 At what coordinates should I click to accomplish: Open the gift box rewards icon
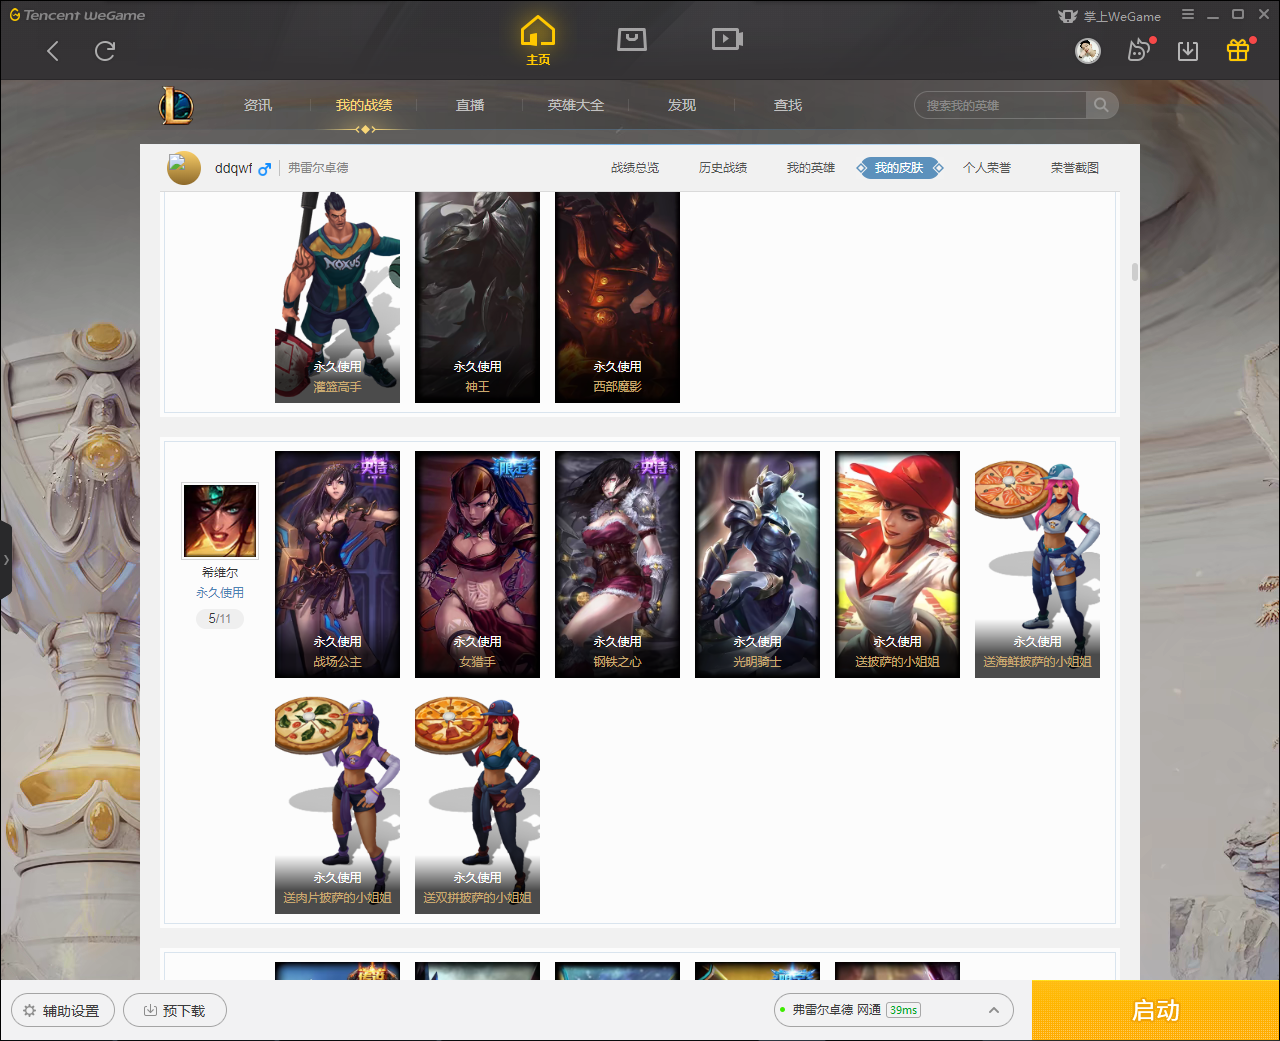[x=1238, y=51]
